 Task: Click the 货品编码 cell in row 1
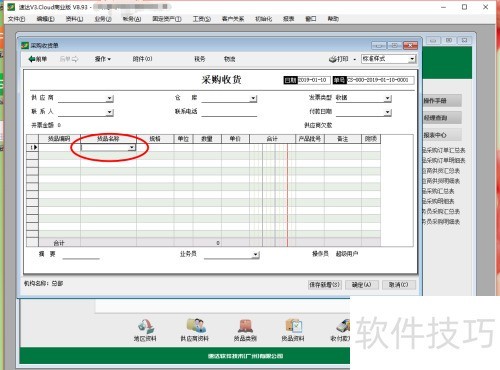click(59, 147)
